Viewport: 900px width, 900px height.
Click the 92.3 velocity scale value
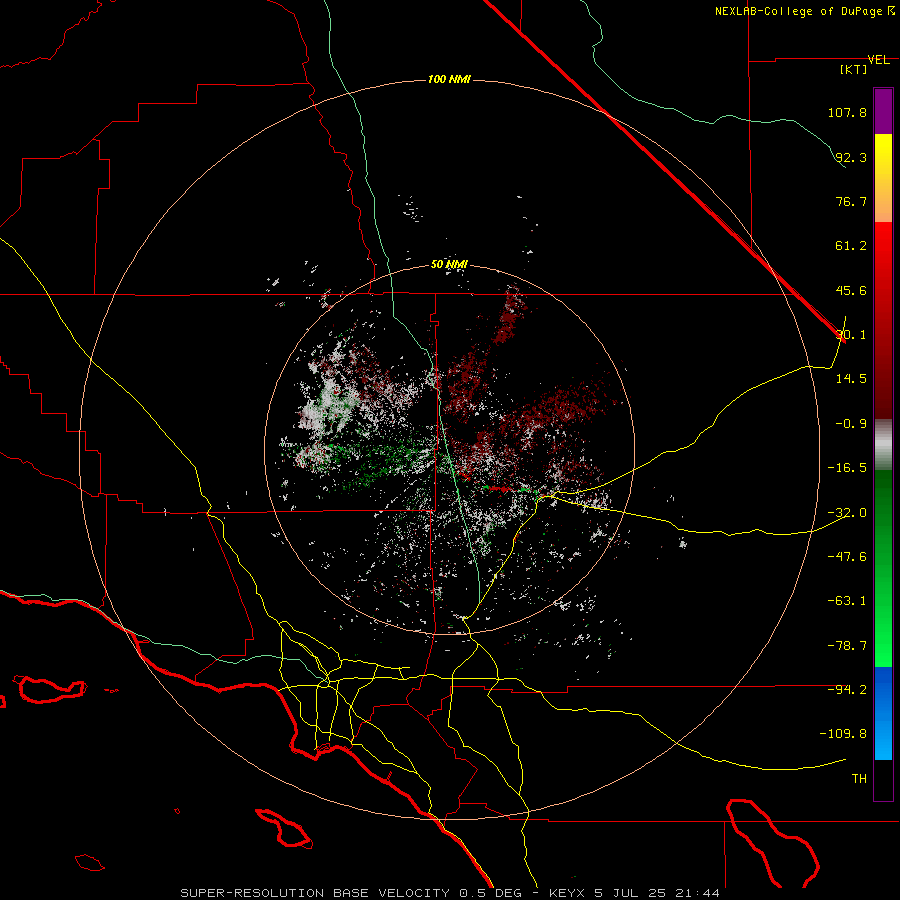click(x=851, y=157)
